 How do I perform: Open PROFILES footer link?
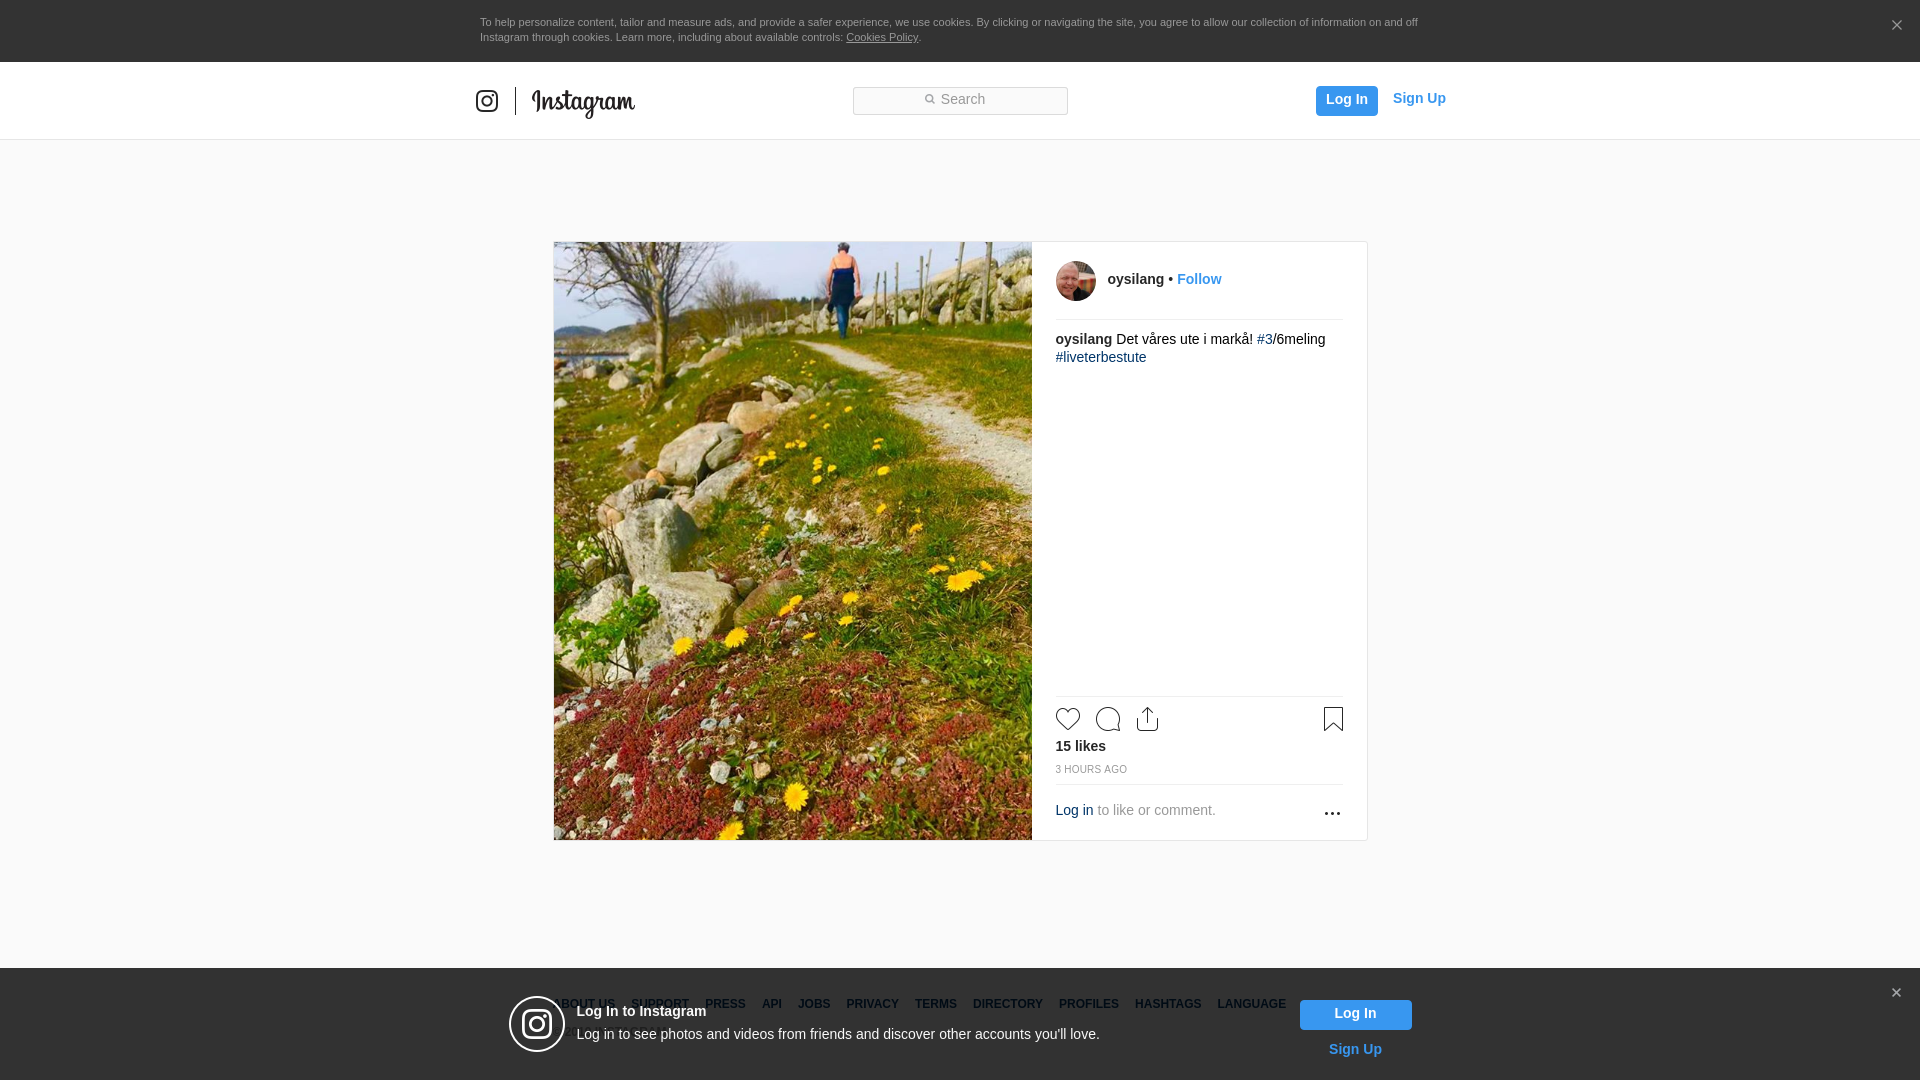pos(1088,1004)
